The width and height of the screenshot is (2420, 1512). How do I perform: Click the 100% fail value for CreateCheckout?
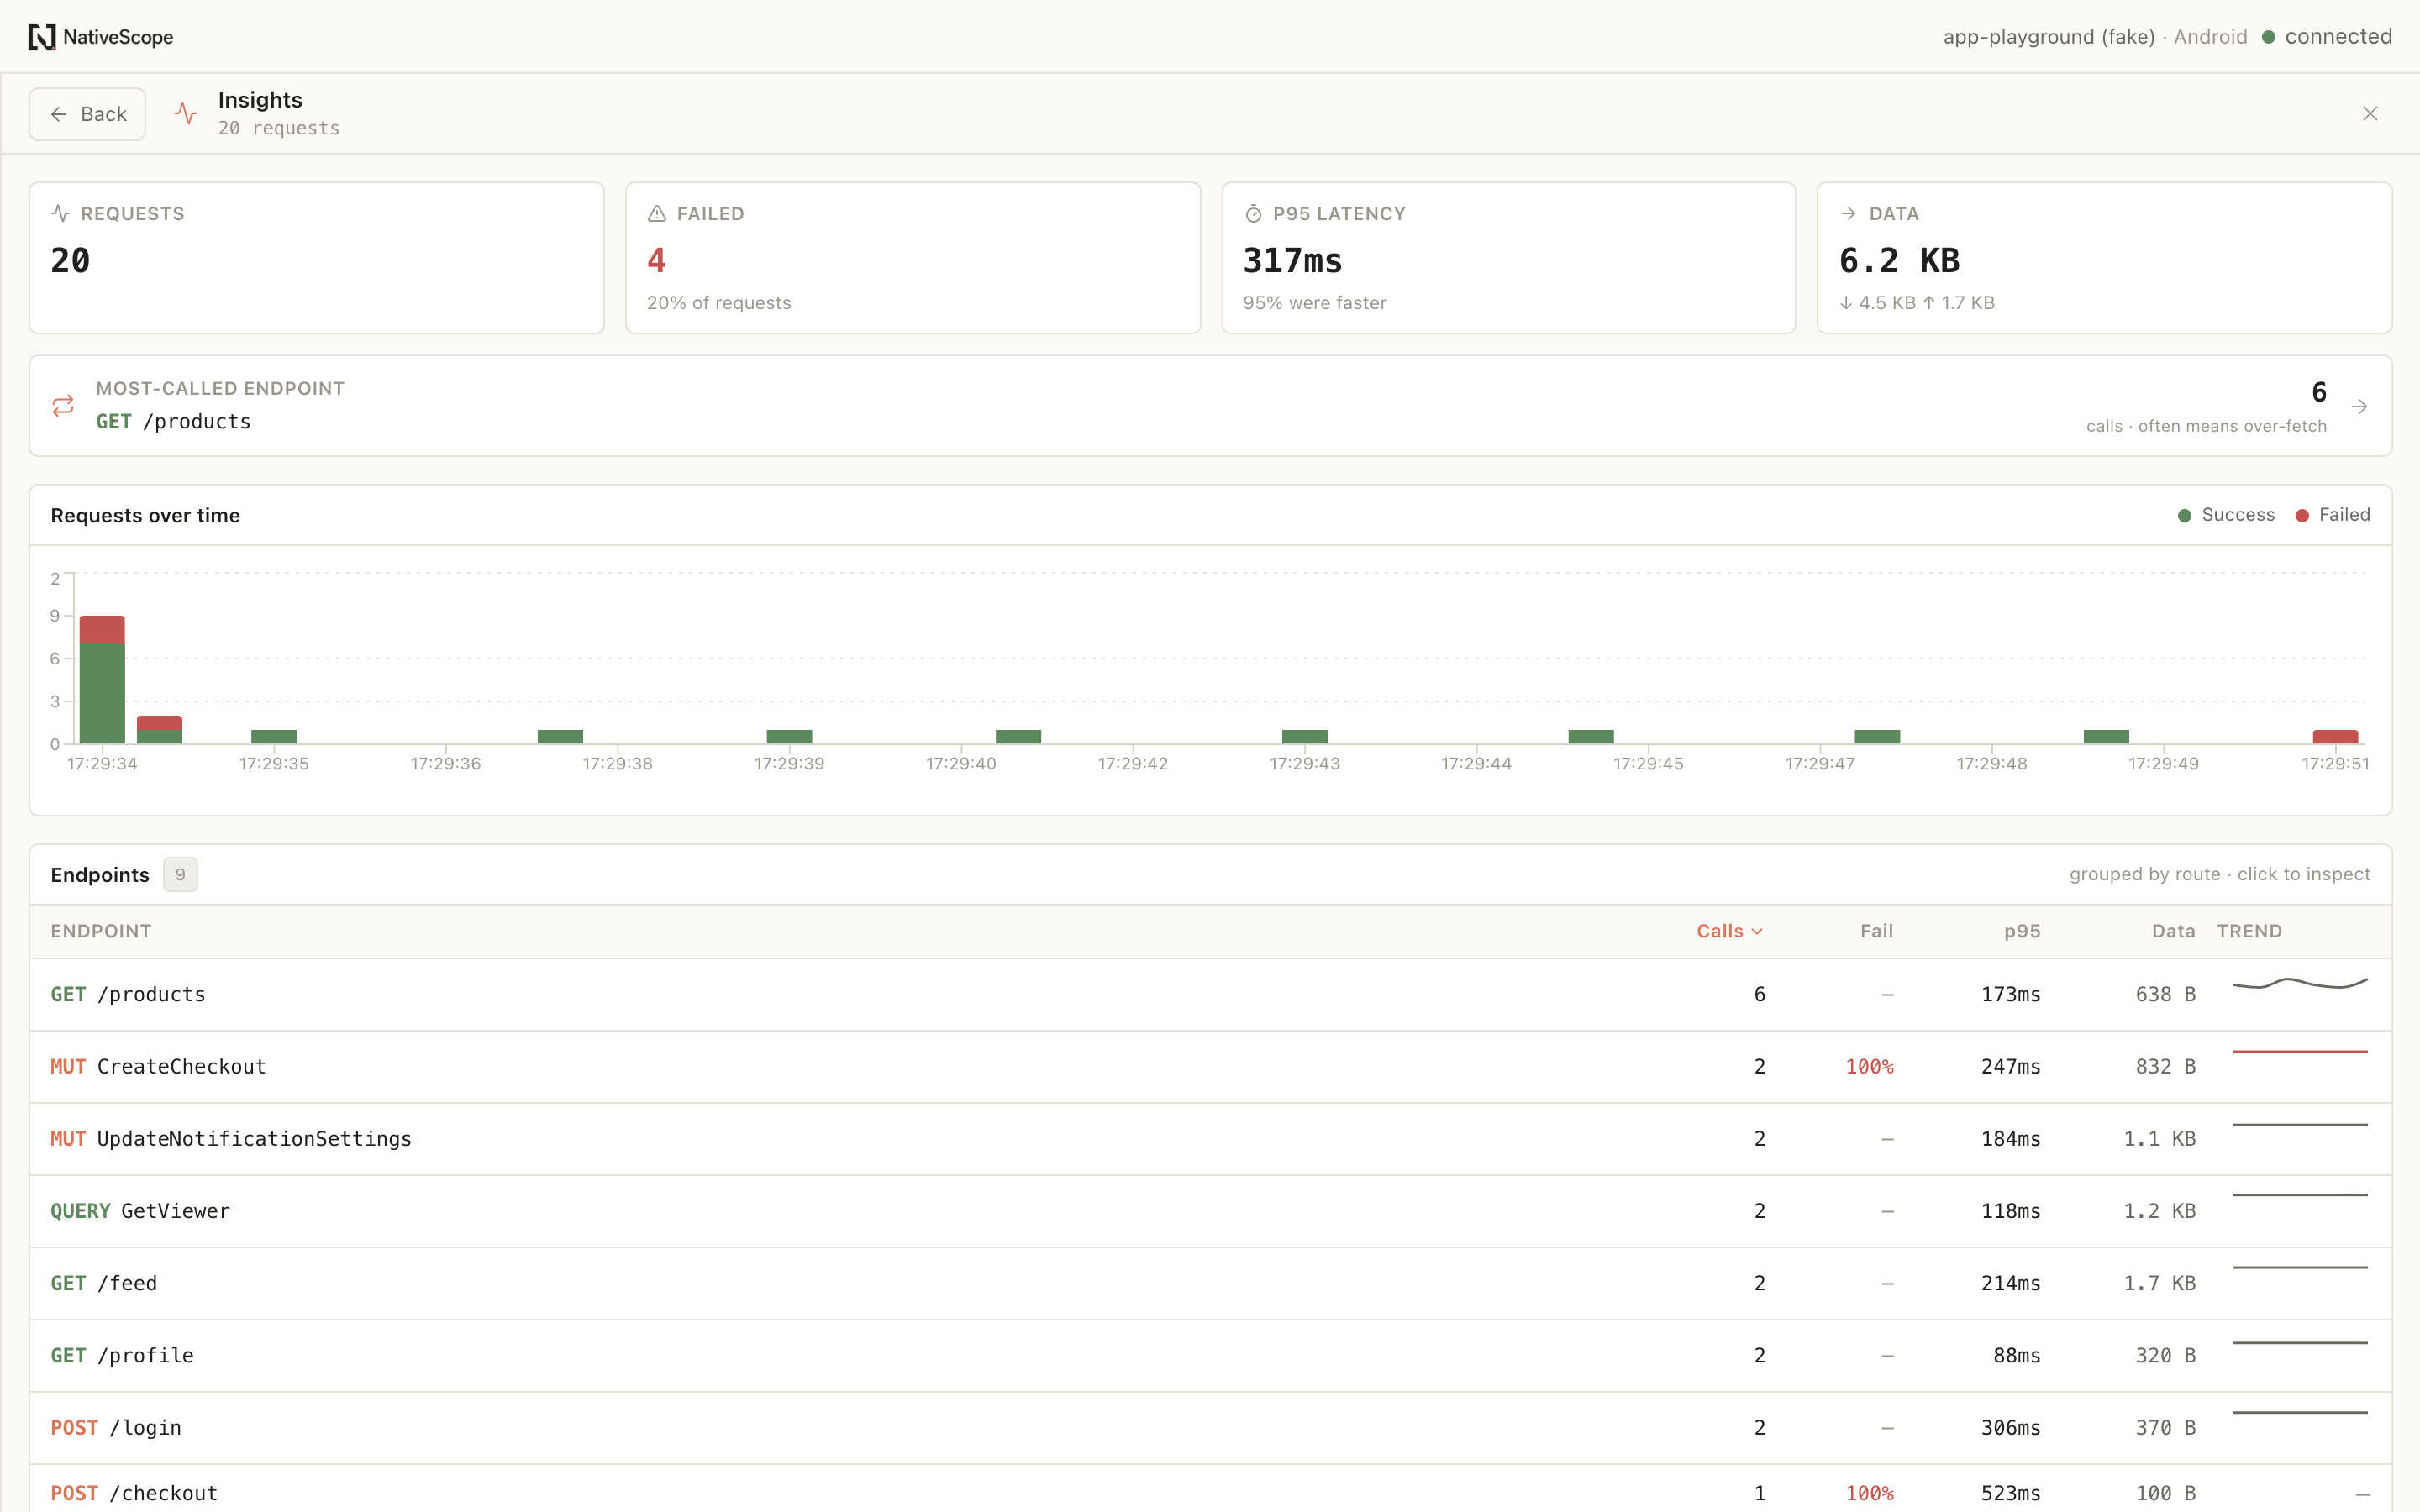click(1869, 1067)
